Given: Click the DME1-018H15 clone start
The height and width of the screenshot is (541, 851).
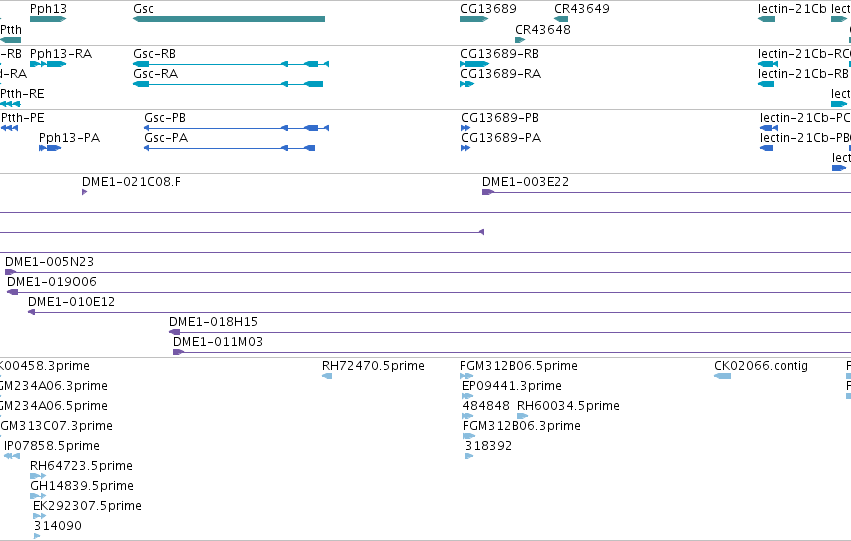Looking at the screenshot, I should (x=174, y=332).
